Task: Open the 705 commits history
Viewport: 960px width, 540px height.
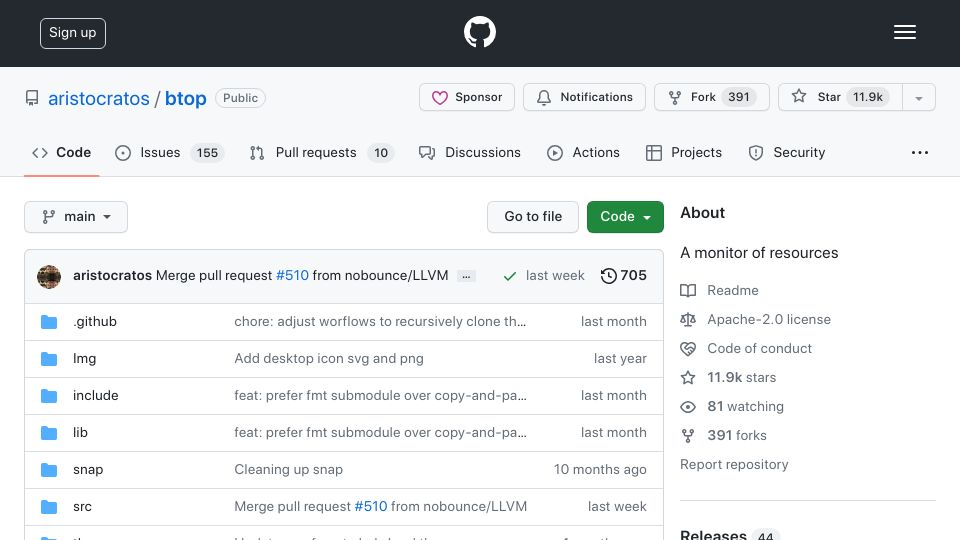Action: click(623, 276)
